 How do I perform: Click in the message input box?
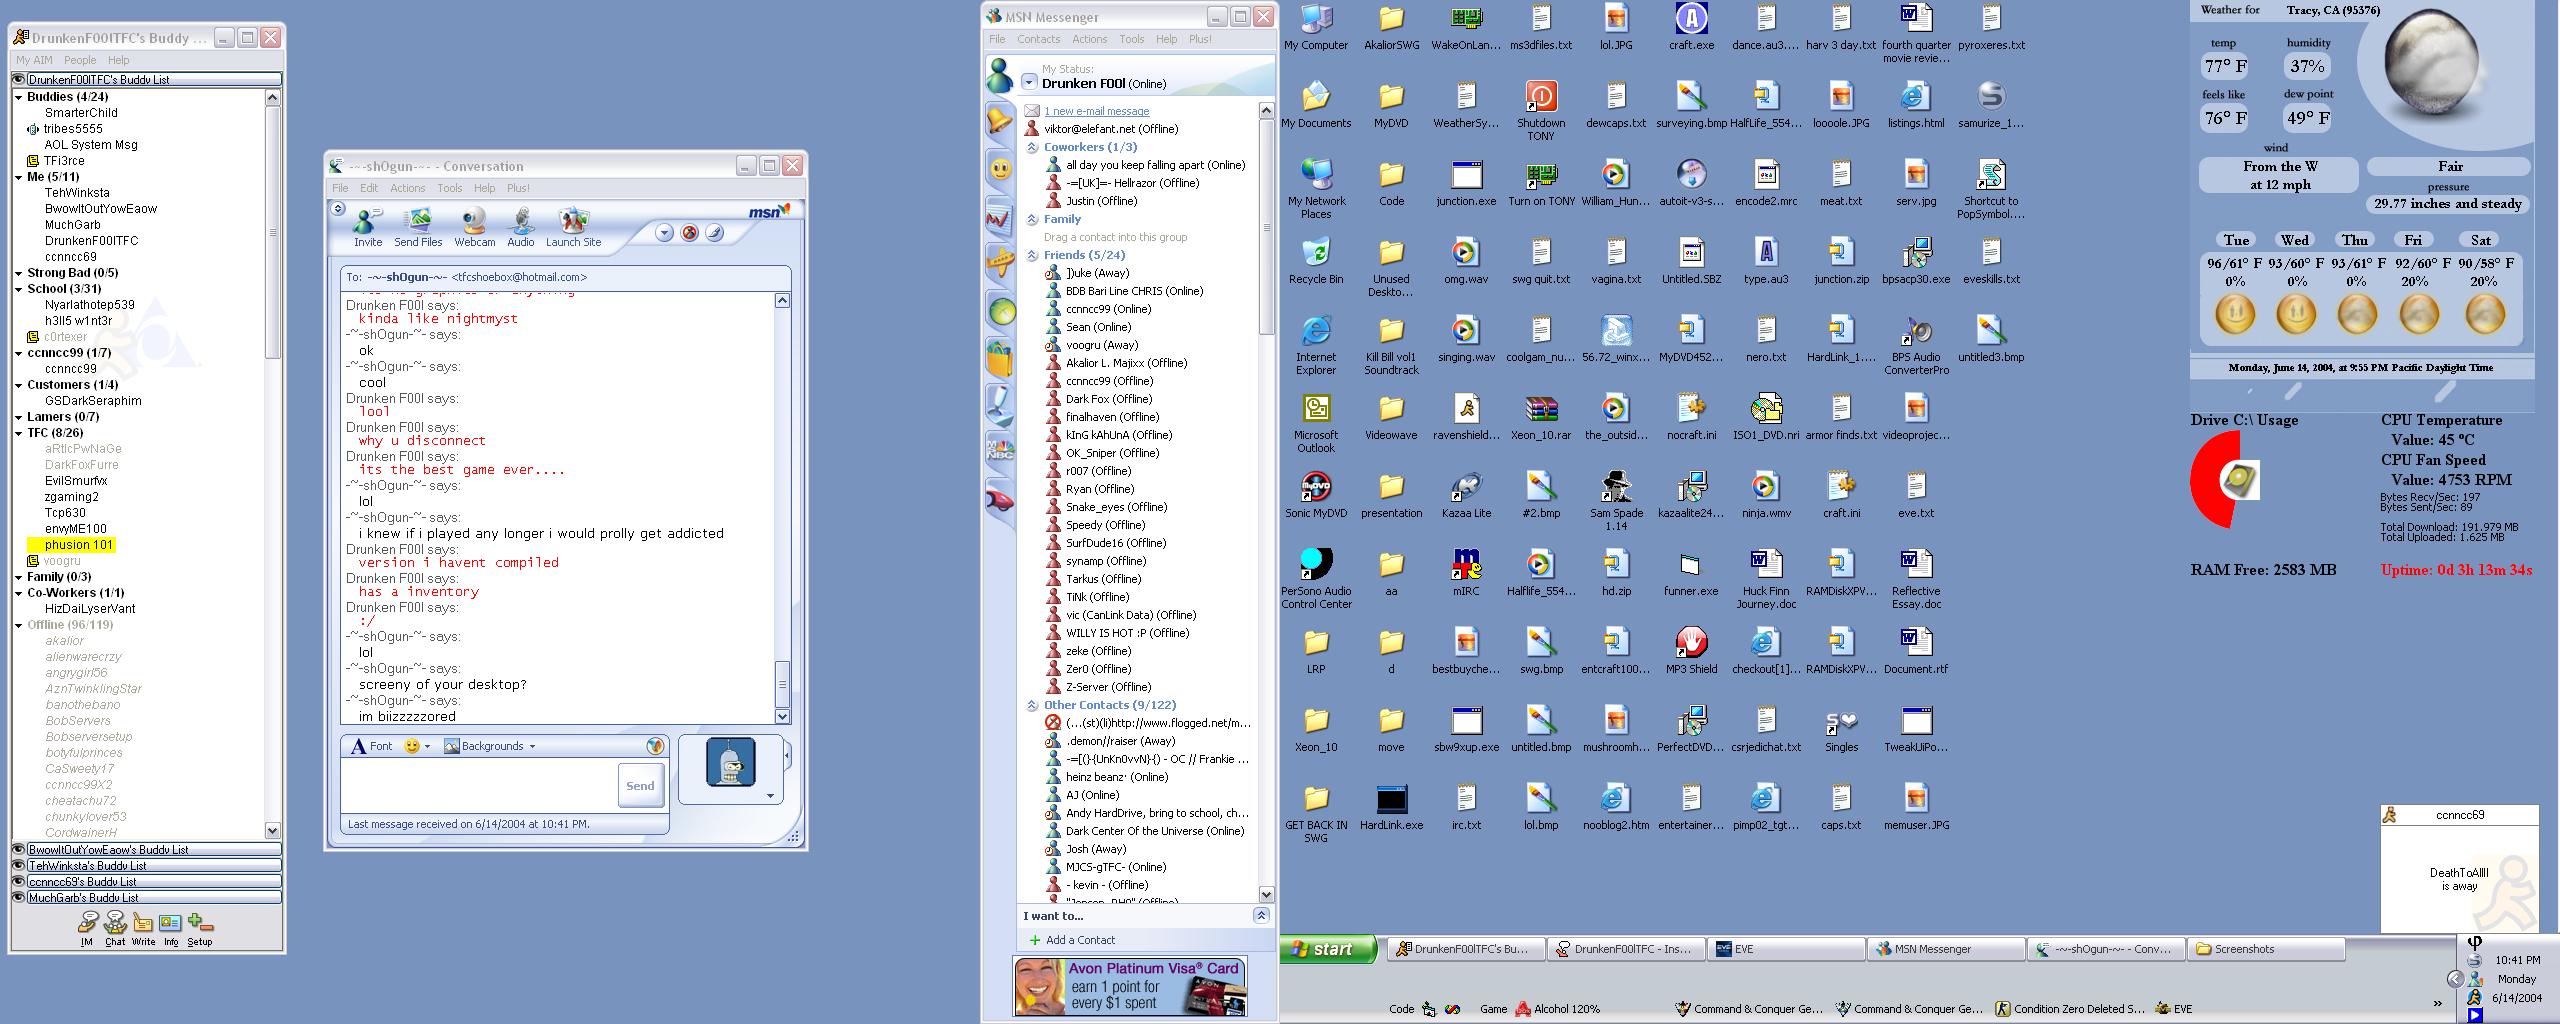coord(478,785)
